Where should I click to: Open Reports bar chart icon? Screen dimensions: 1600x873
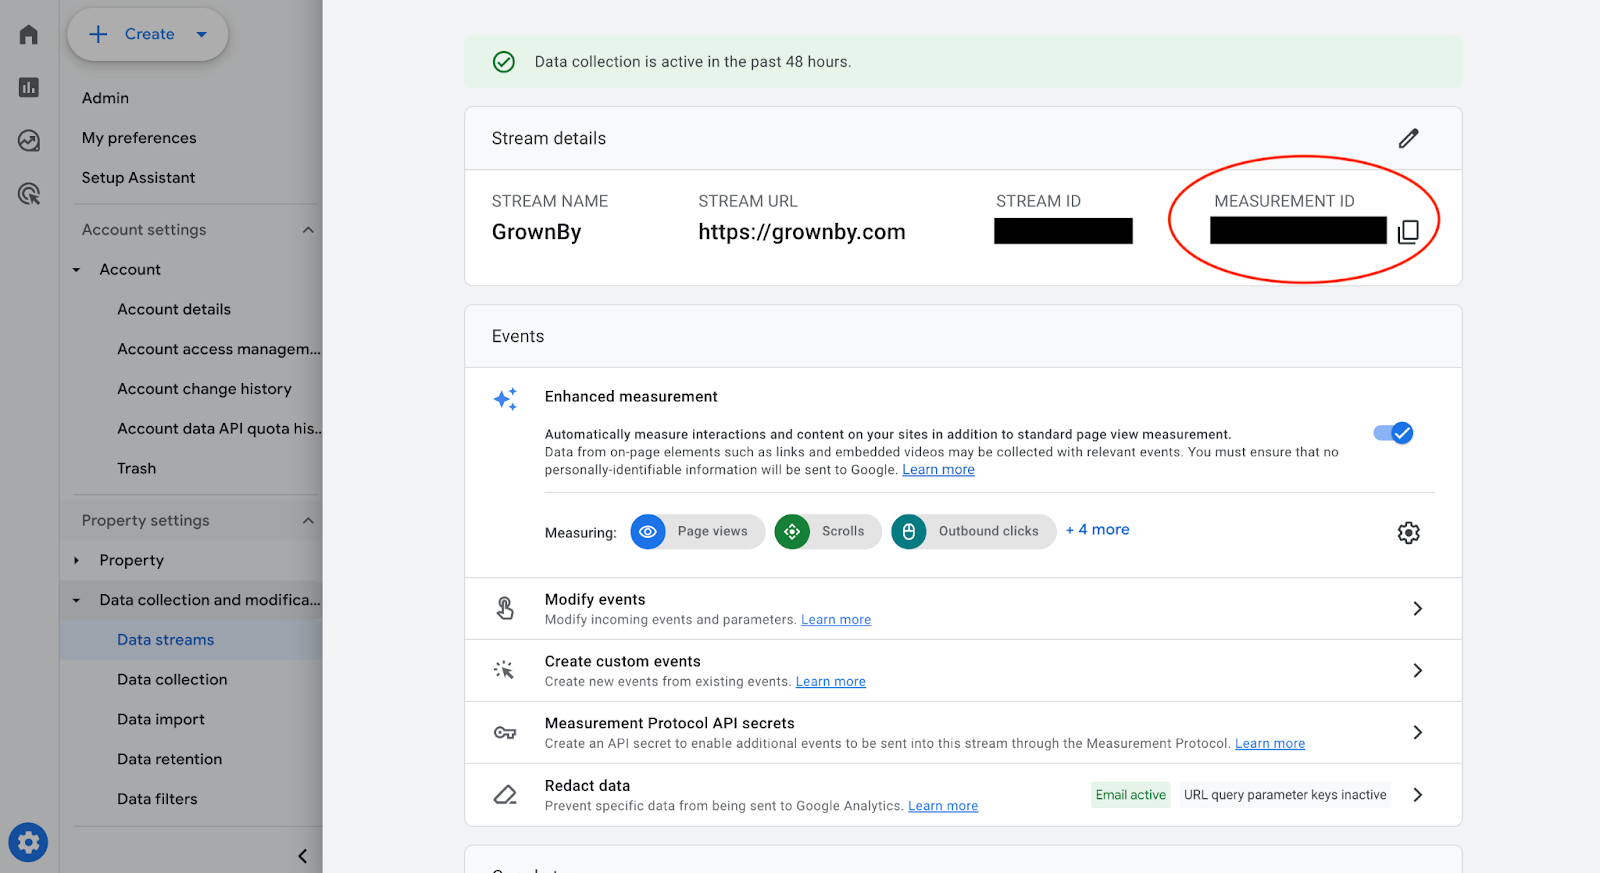[x=29, y=88]
